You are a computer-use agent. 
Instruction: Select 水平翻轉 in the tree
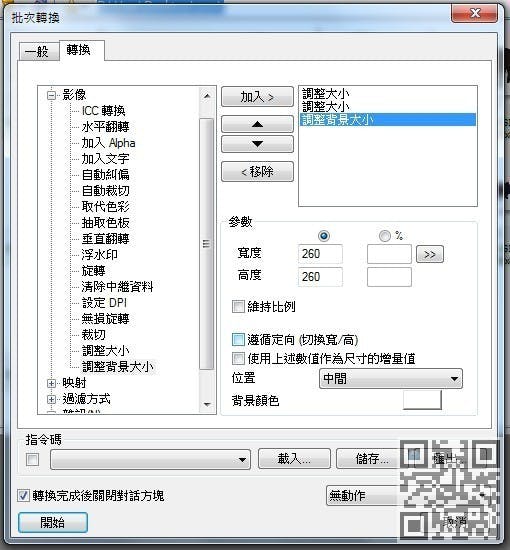[106, 127]
